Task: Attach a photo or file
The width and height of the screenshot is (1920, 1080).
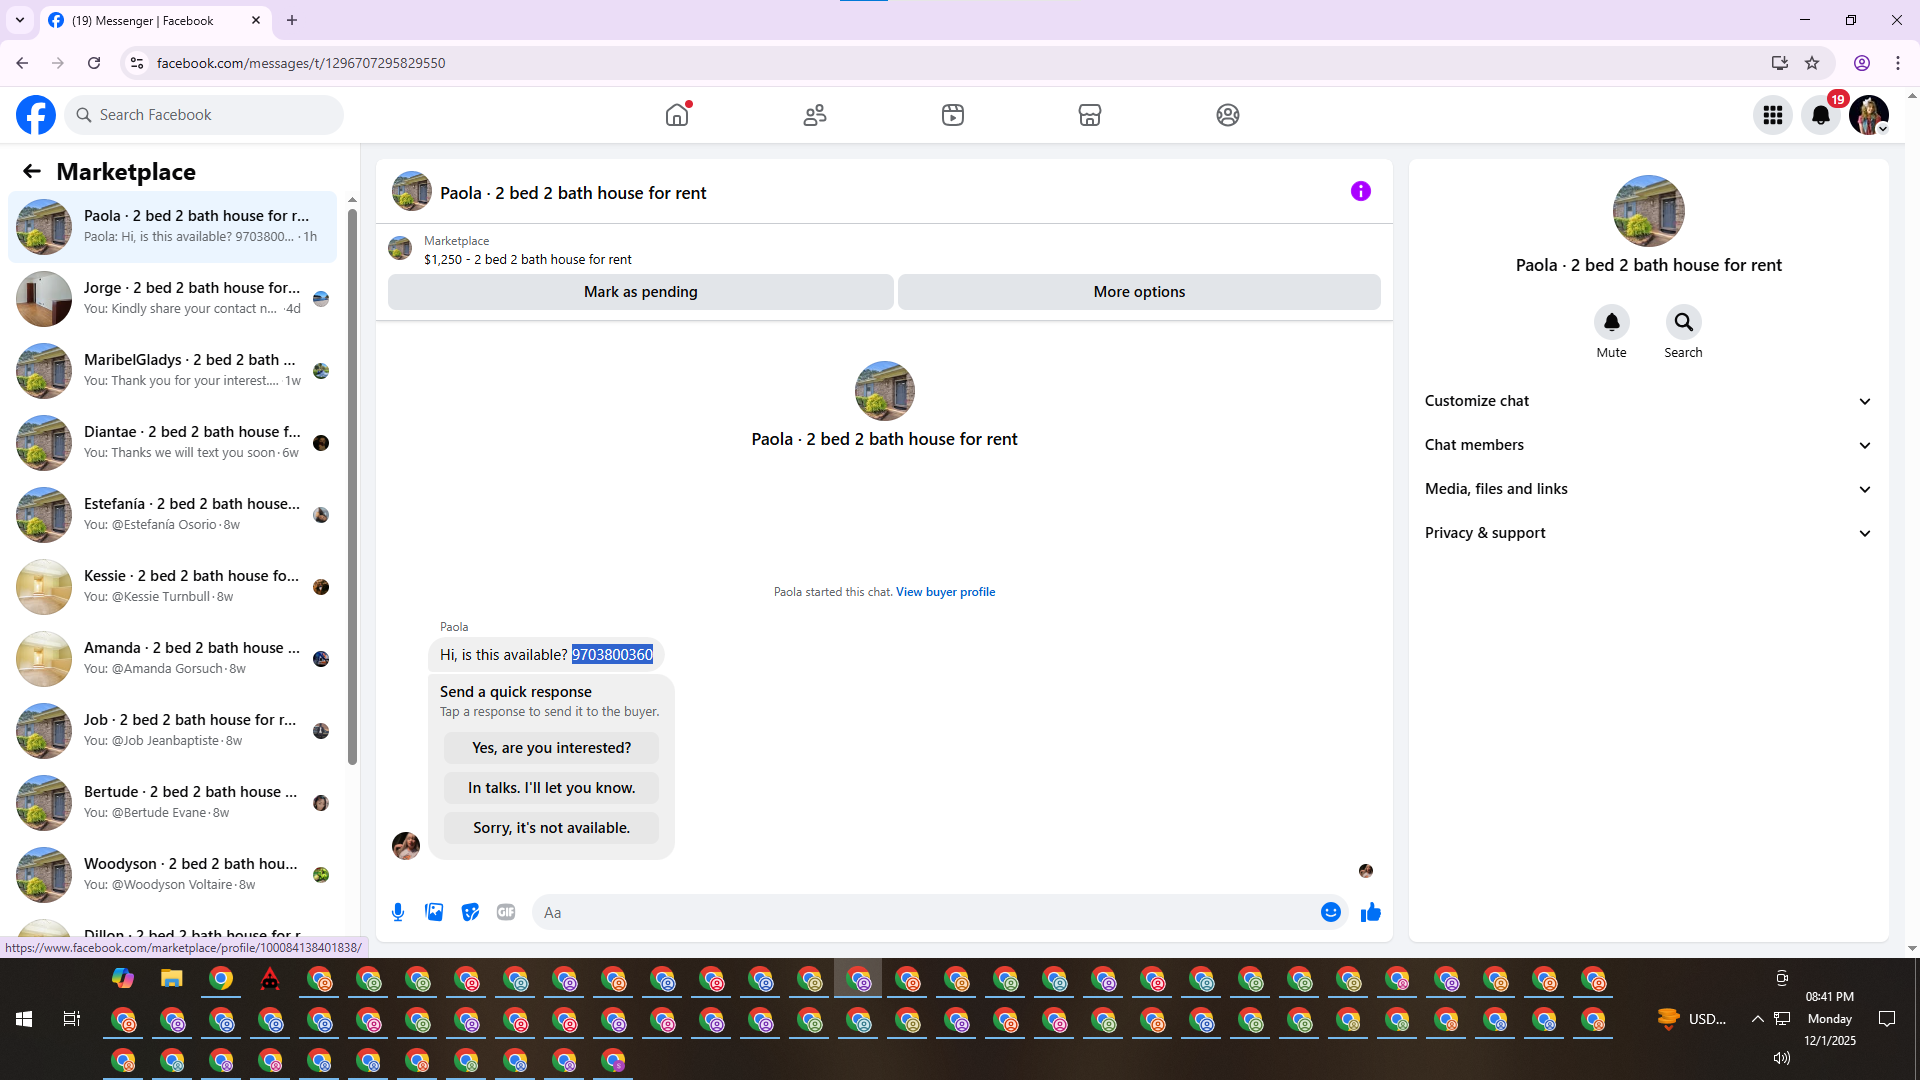Action: (434, 912)
